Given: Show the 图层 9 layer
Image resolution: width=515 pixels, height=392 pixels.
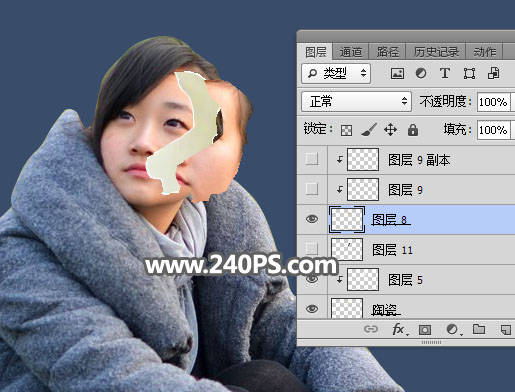Looking at the screenshot, I should point(312,189).
